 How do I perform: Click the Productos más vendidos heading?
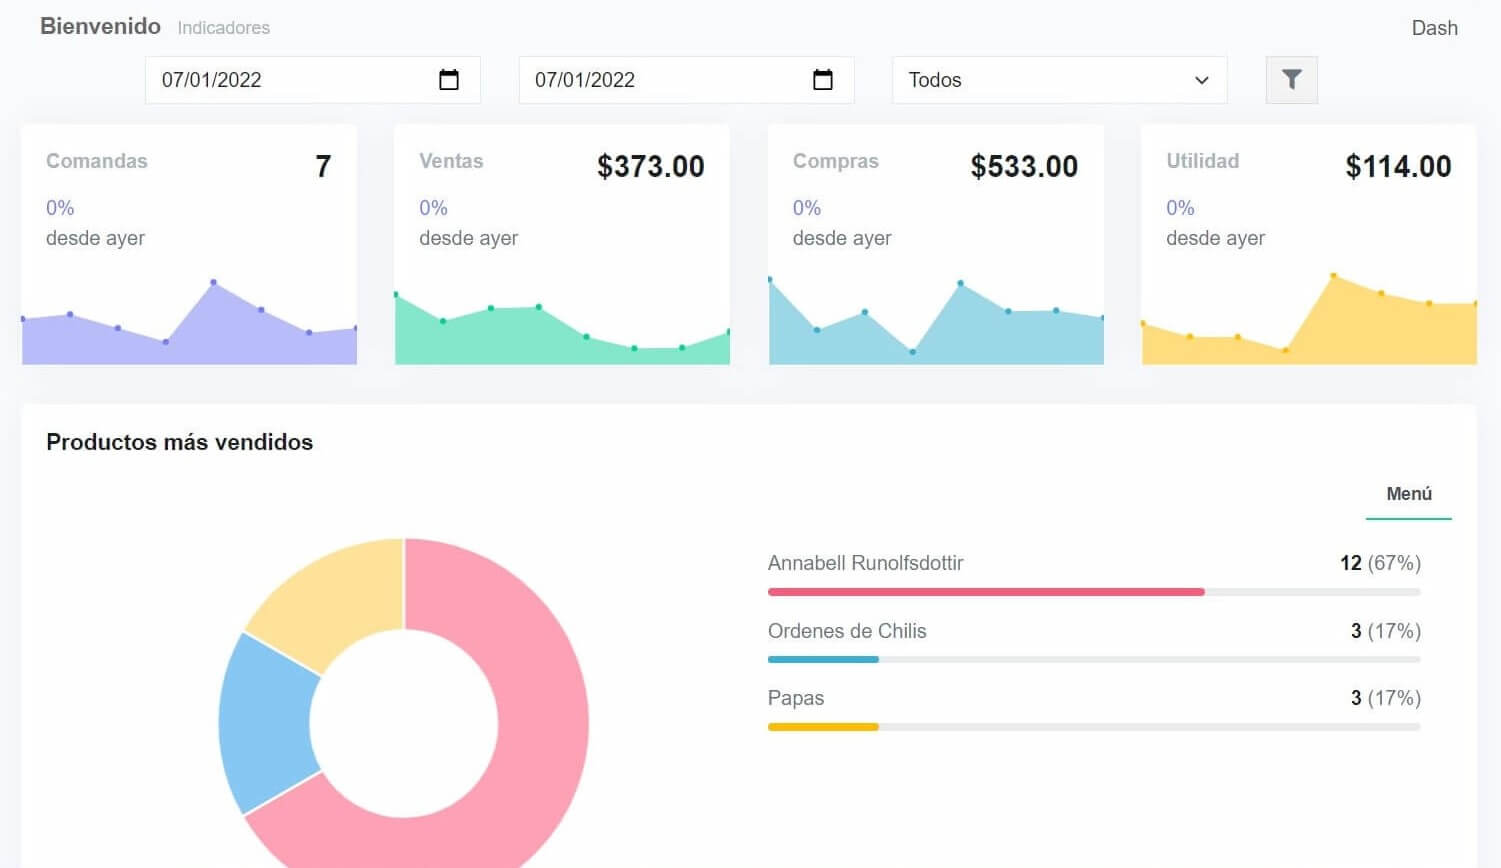[x=180, y=442]
